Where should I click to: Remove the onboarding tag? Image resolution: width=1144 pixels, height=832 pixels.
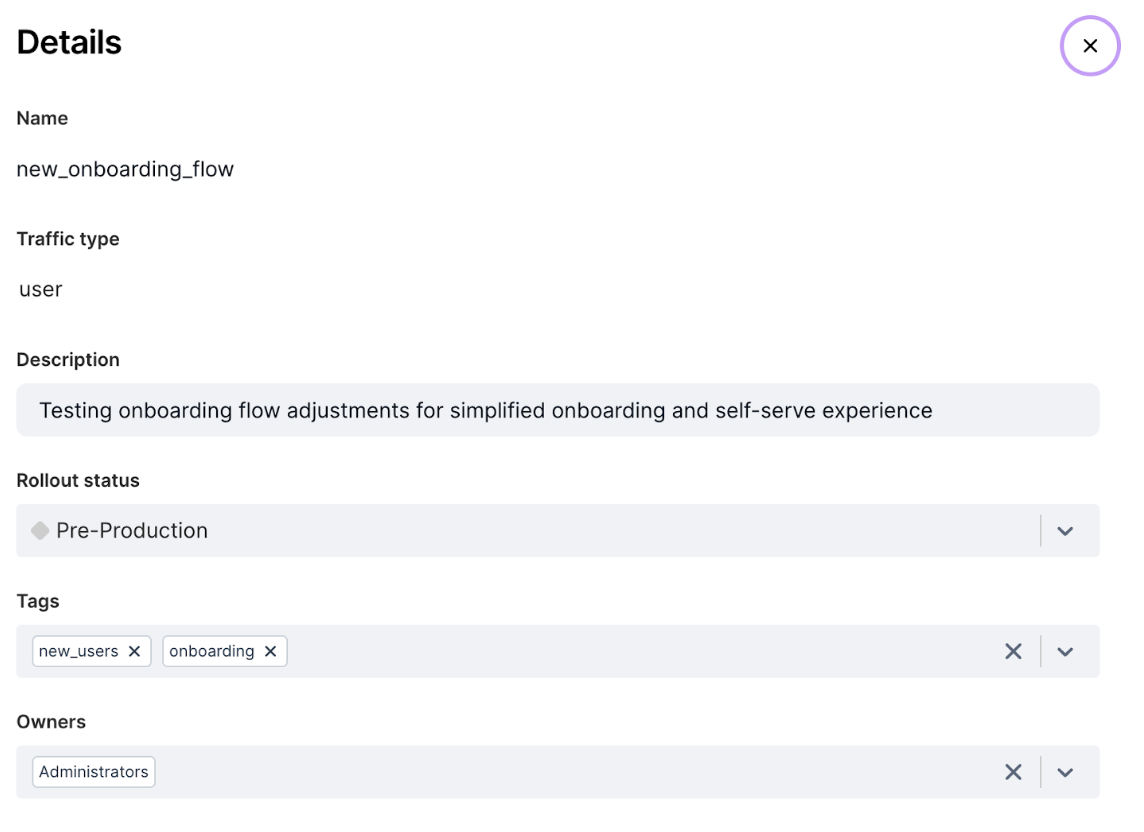(x=270, y=651)
